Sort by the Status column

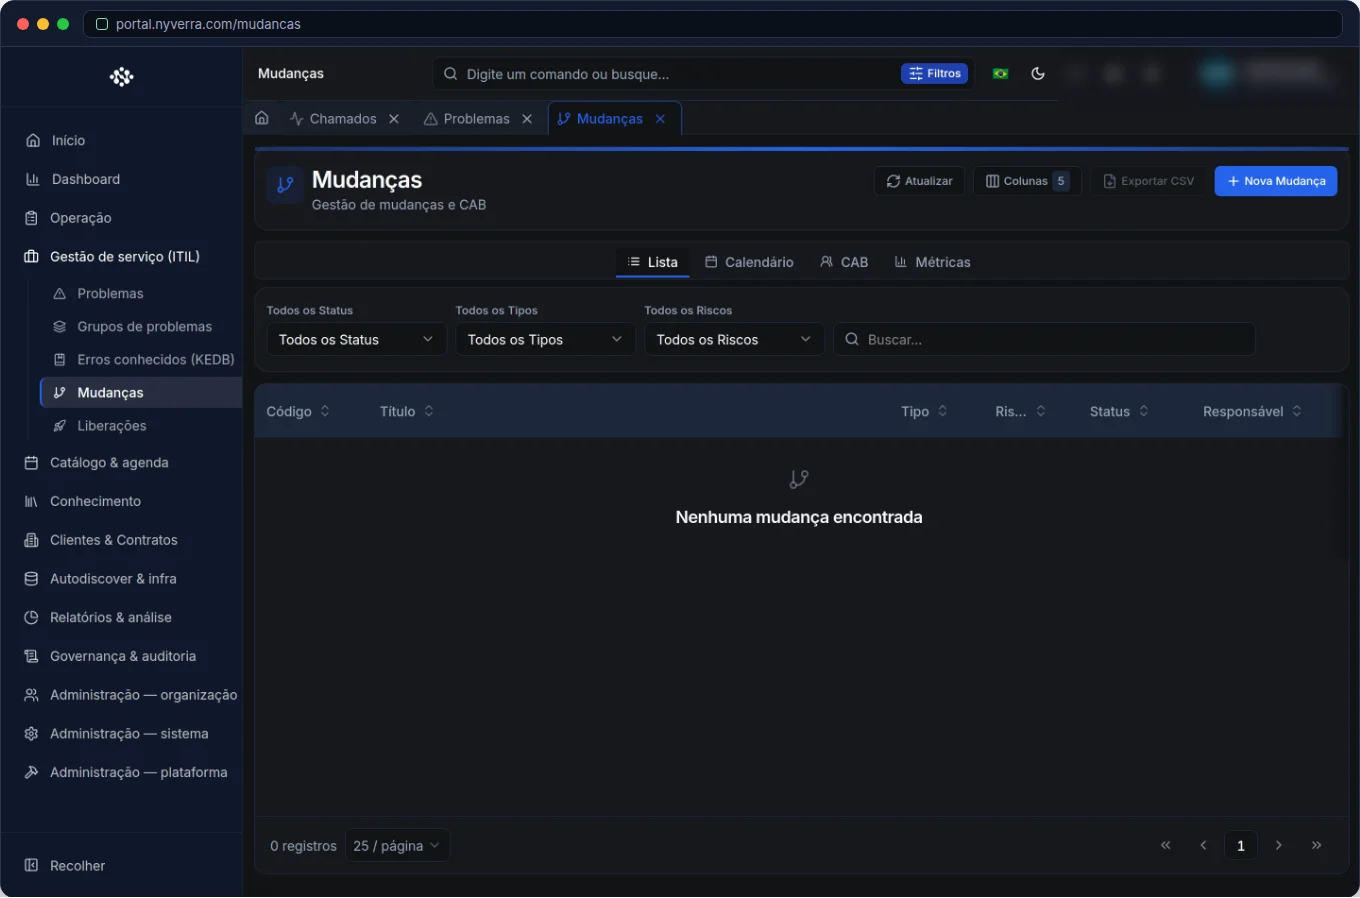(1119, 411)
